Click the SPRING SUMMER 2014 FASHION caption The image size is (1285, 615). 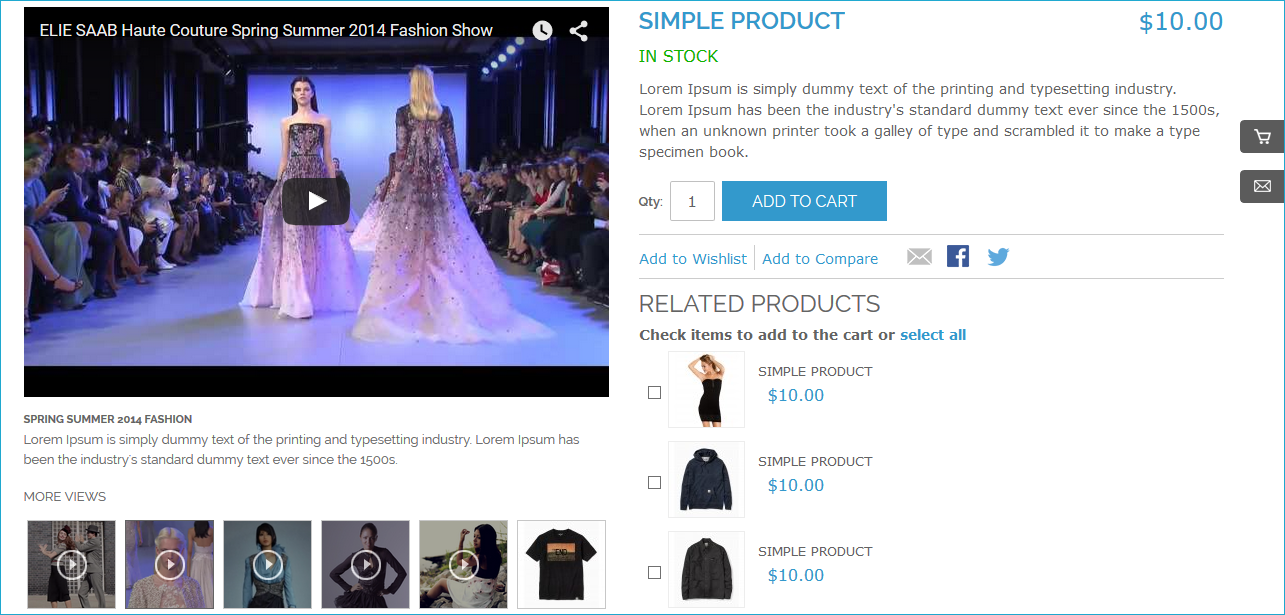click(108, 419)
